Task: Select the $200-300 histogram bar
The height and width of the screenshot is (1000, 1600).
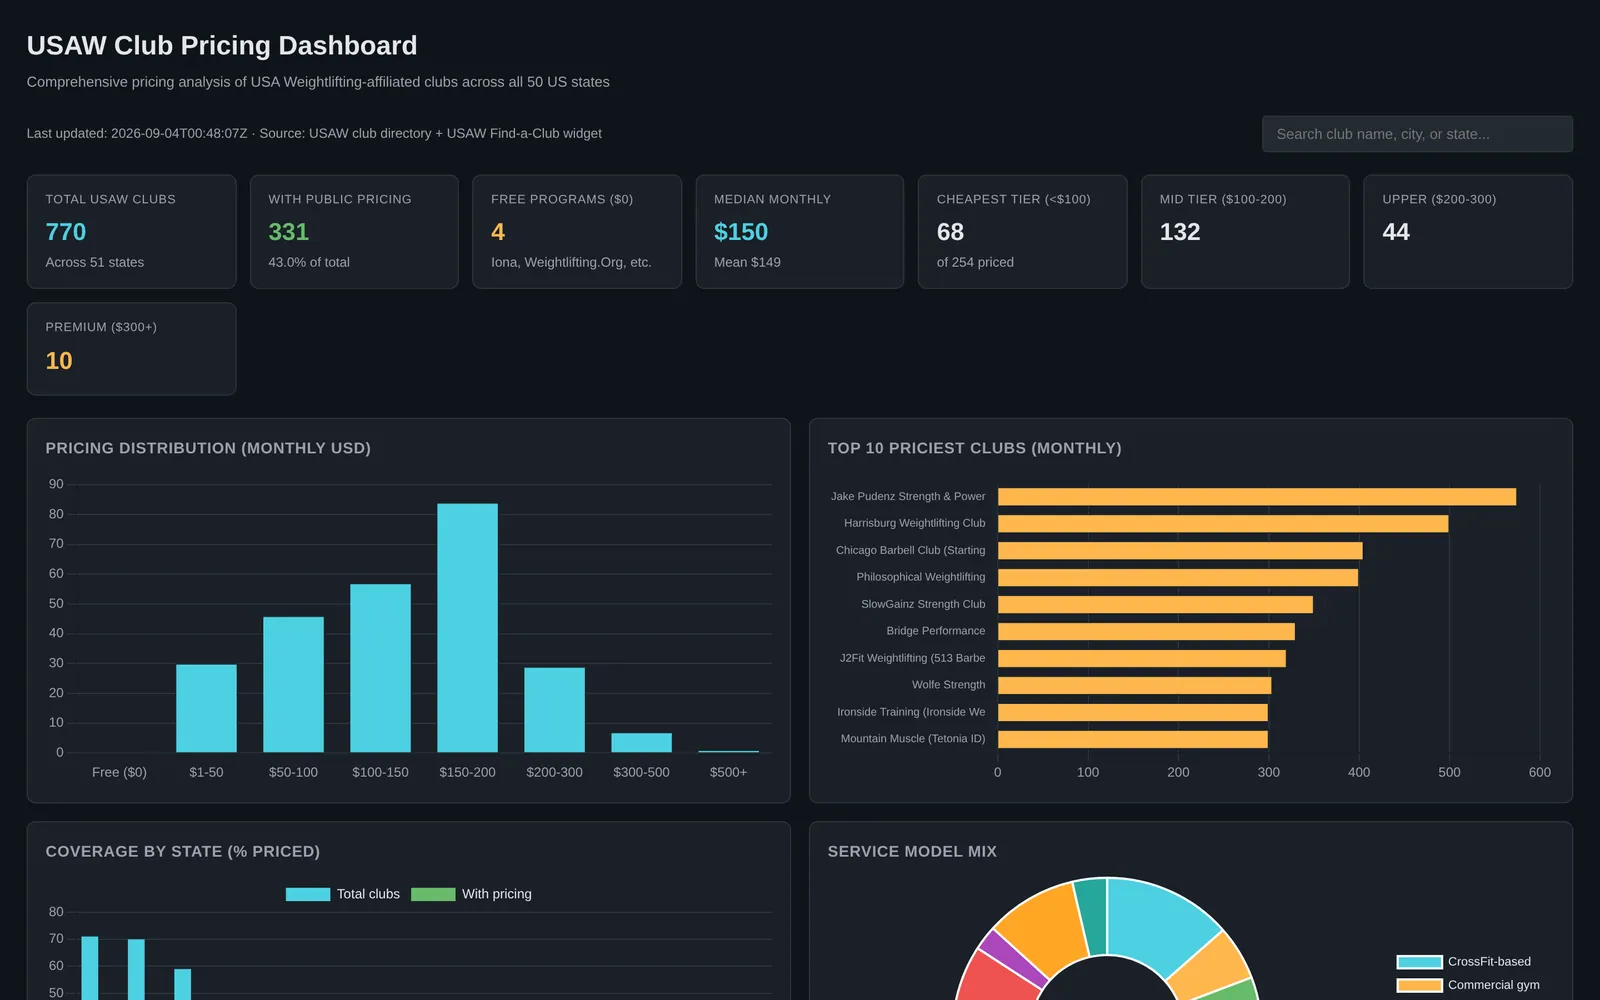Action: [554, 710]
